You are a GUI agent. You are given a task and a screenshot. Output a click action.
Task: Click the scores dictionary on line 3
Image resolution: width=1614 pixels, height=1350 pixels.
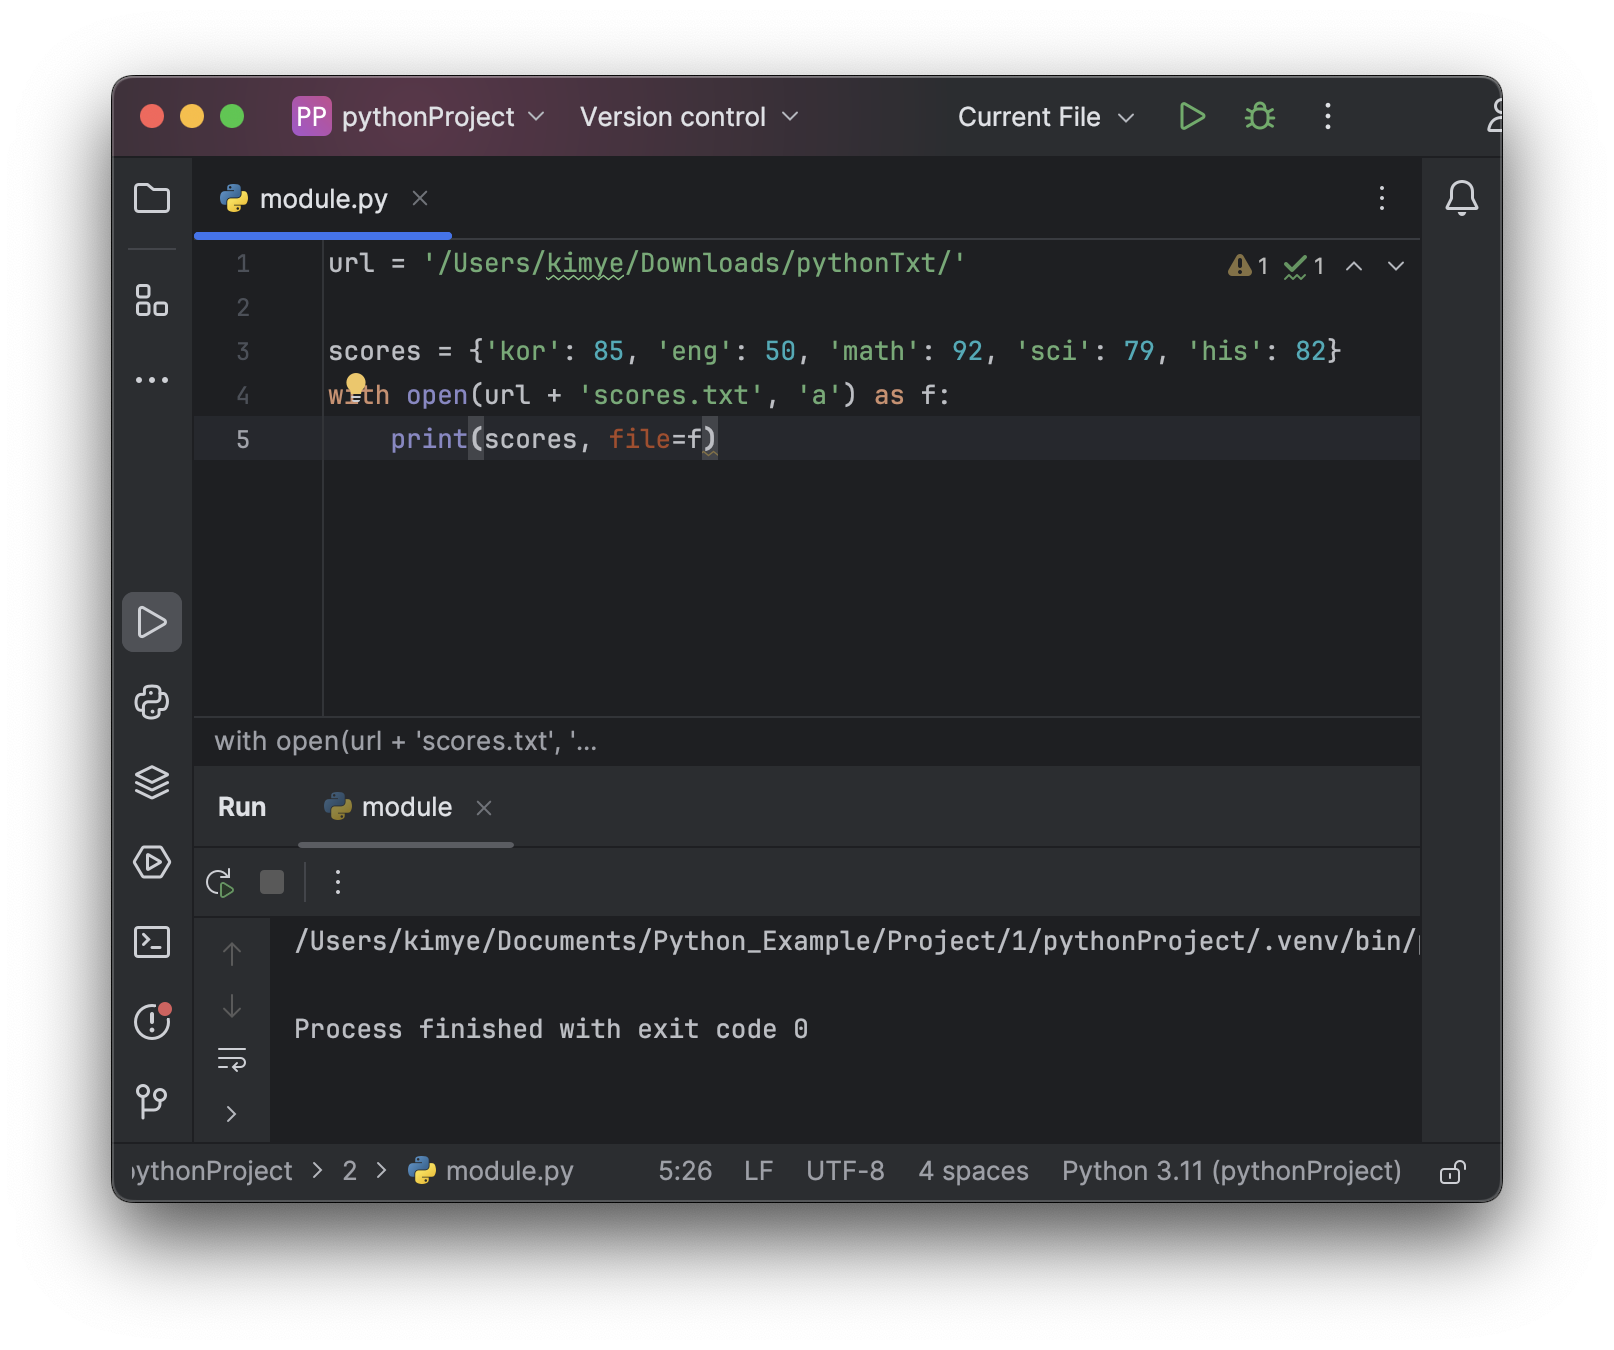point(834,351)
